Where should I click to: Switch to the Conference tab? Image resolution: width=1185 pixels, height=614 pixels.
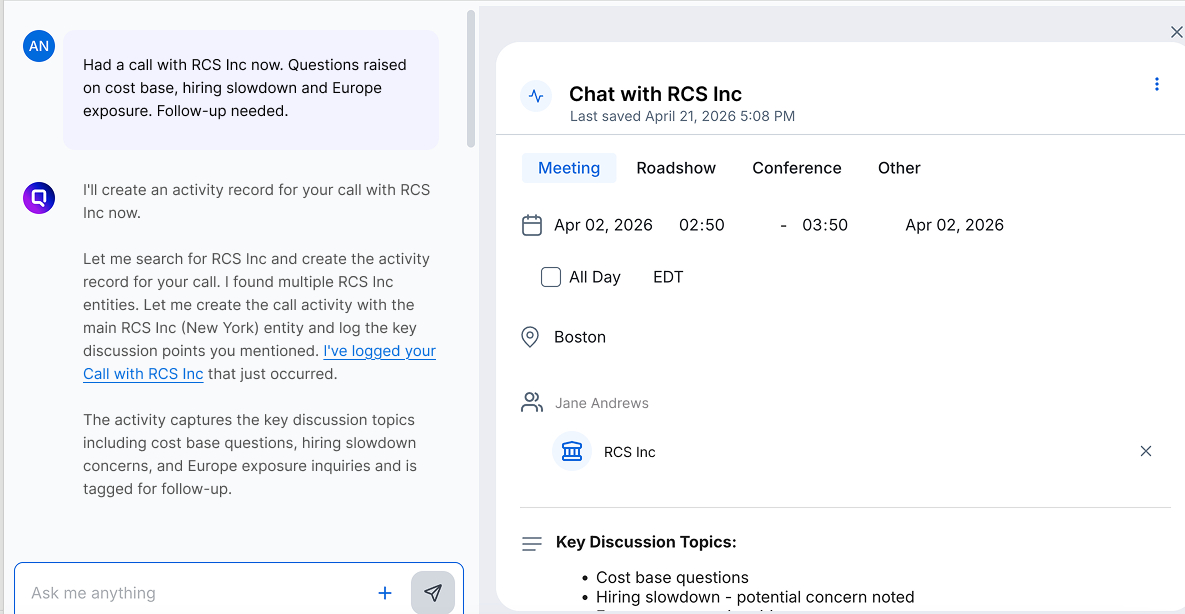[x=796, y=168]
